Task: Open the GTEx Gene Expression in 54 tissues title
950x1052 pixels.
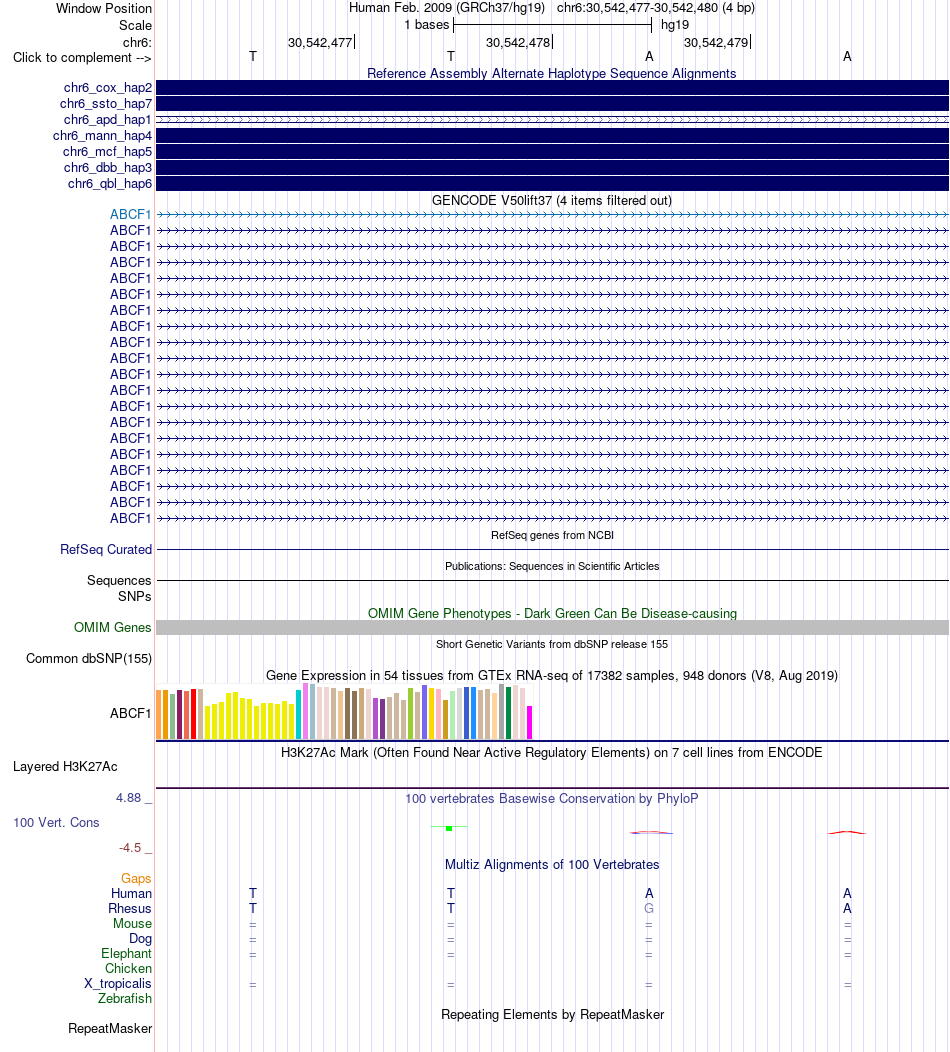Action: point(551,676)
